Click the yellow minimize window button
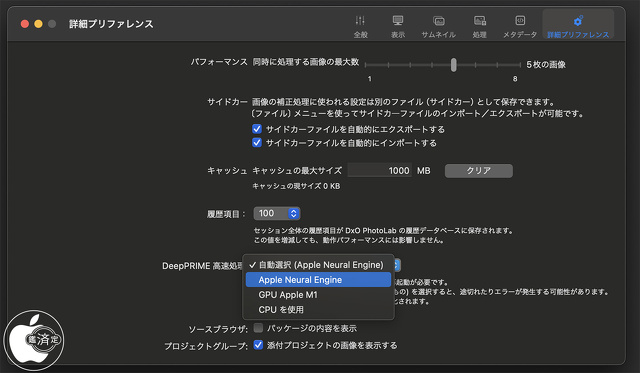 pos(38,24)
